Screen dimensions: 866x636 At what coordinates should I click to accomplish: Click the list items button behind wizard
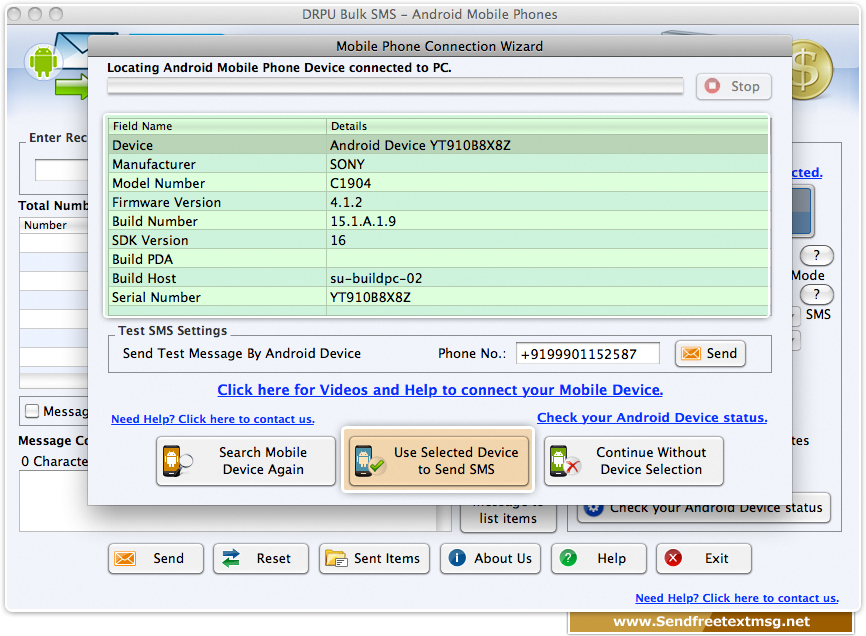pos(508,518)
